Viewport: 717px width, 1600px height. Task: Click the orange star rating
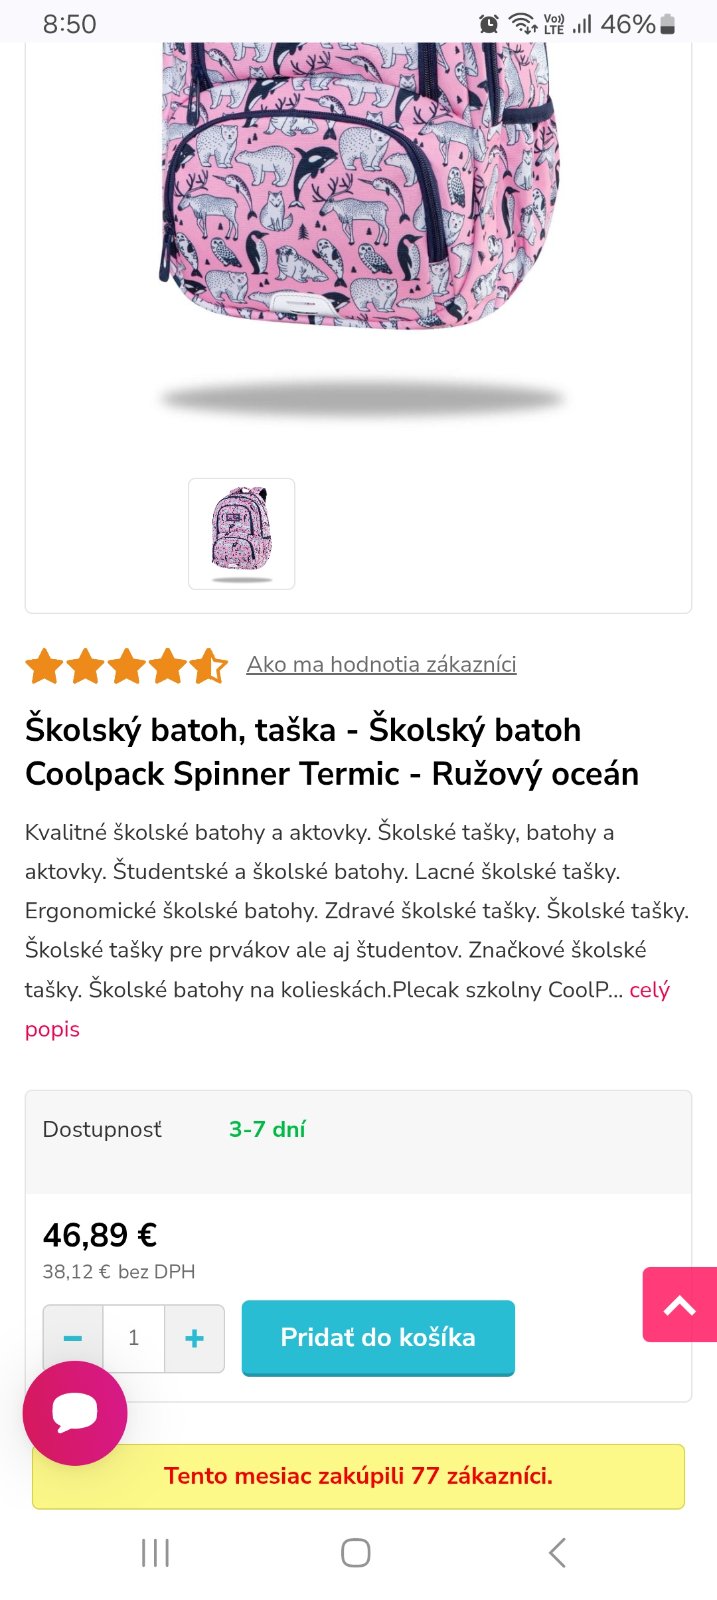pyautogui.click(x=127, y=665)
